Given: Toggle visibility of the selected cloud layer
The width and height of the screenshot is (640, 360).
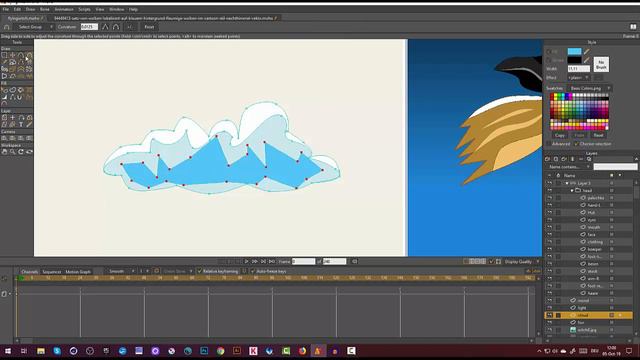Looking at the screenshot, I should click(x=549, y=315).
